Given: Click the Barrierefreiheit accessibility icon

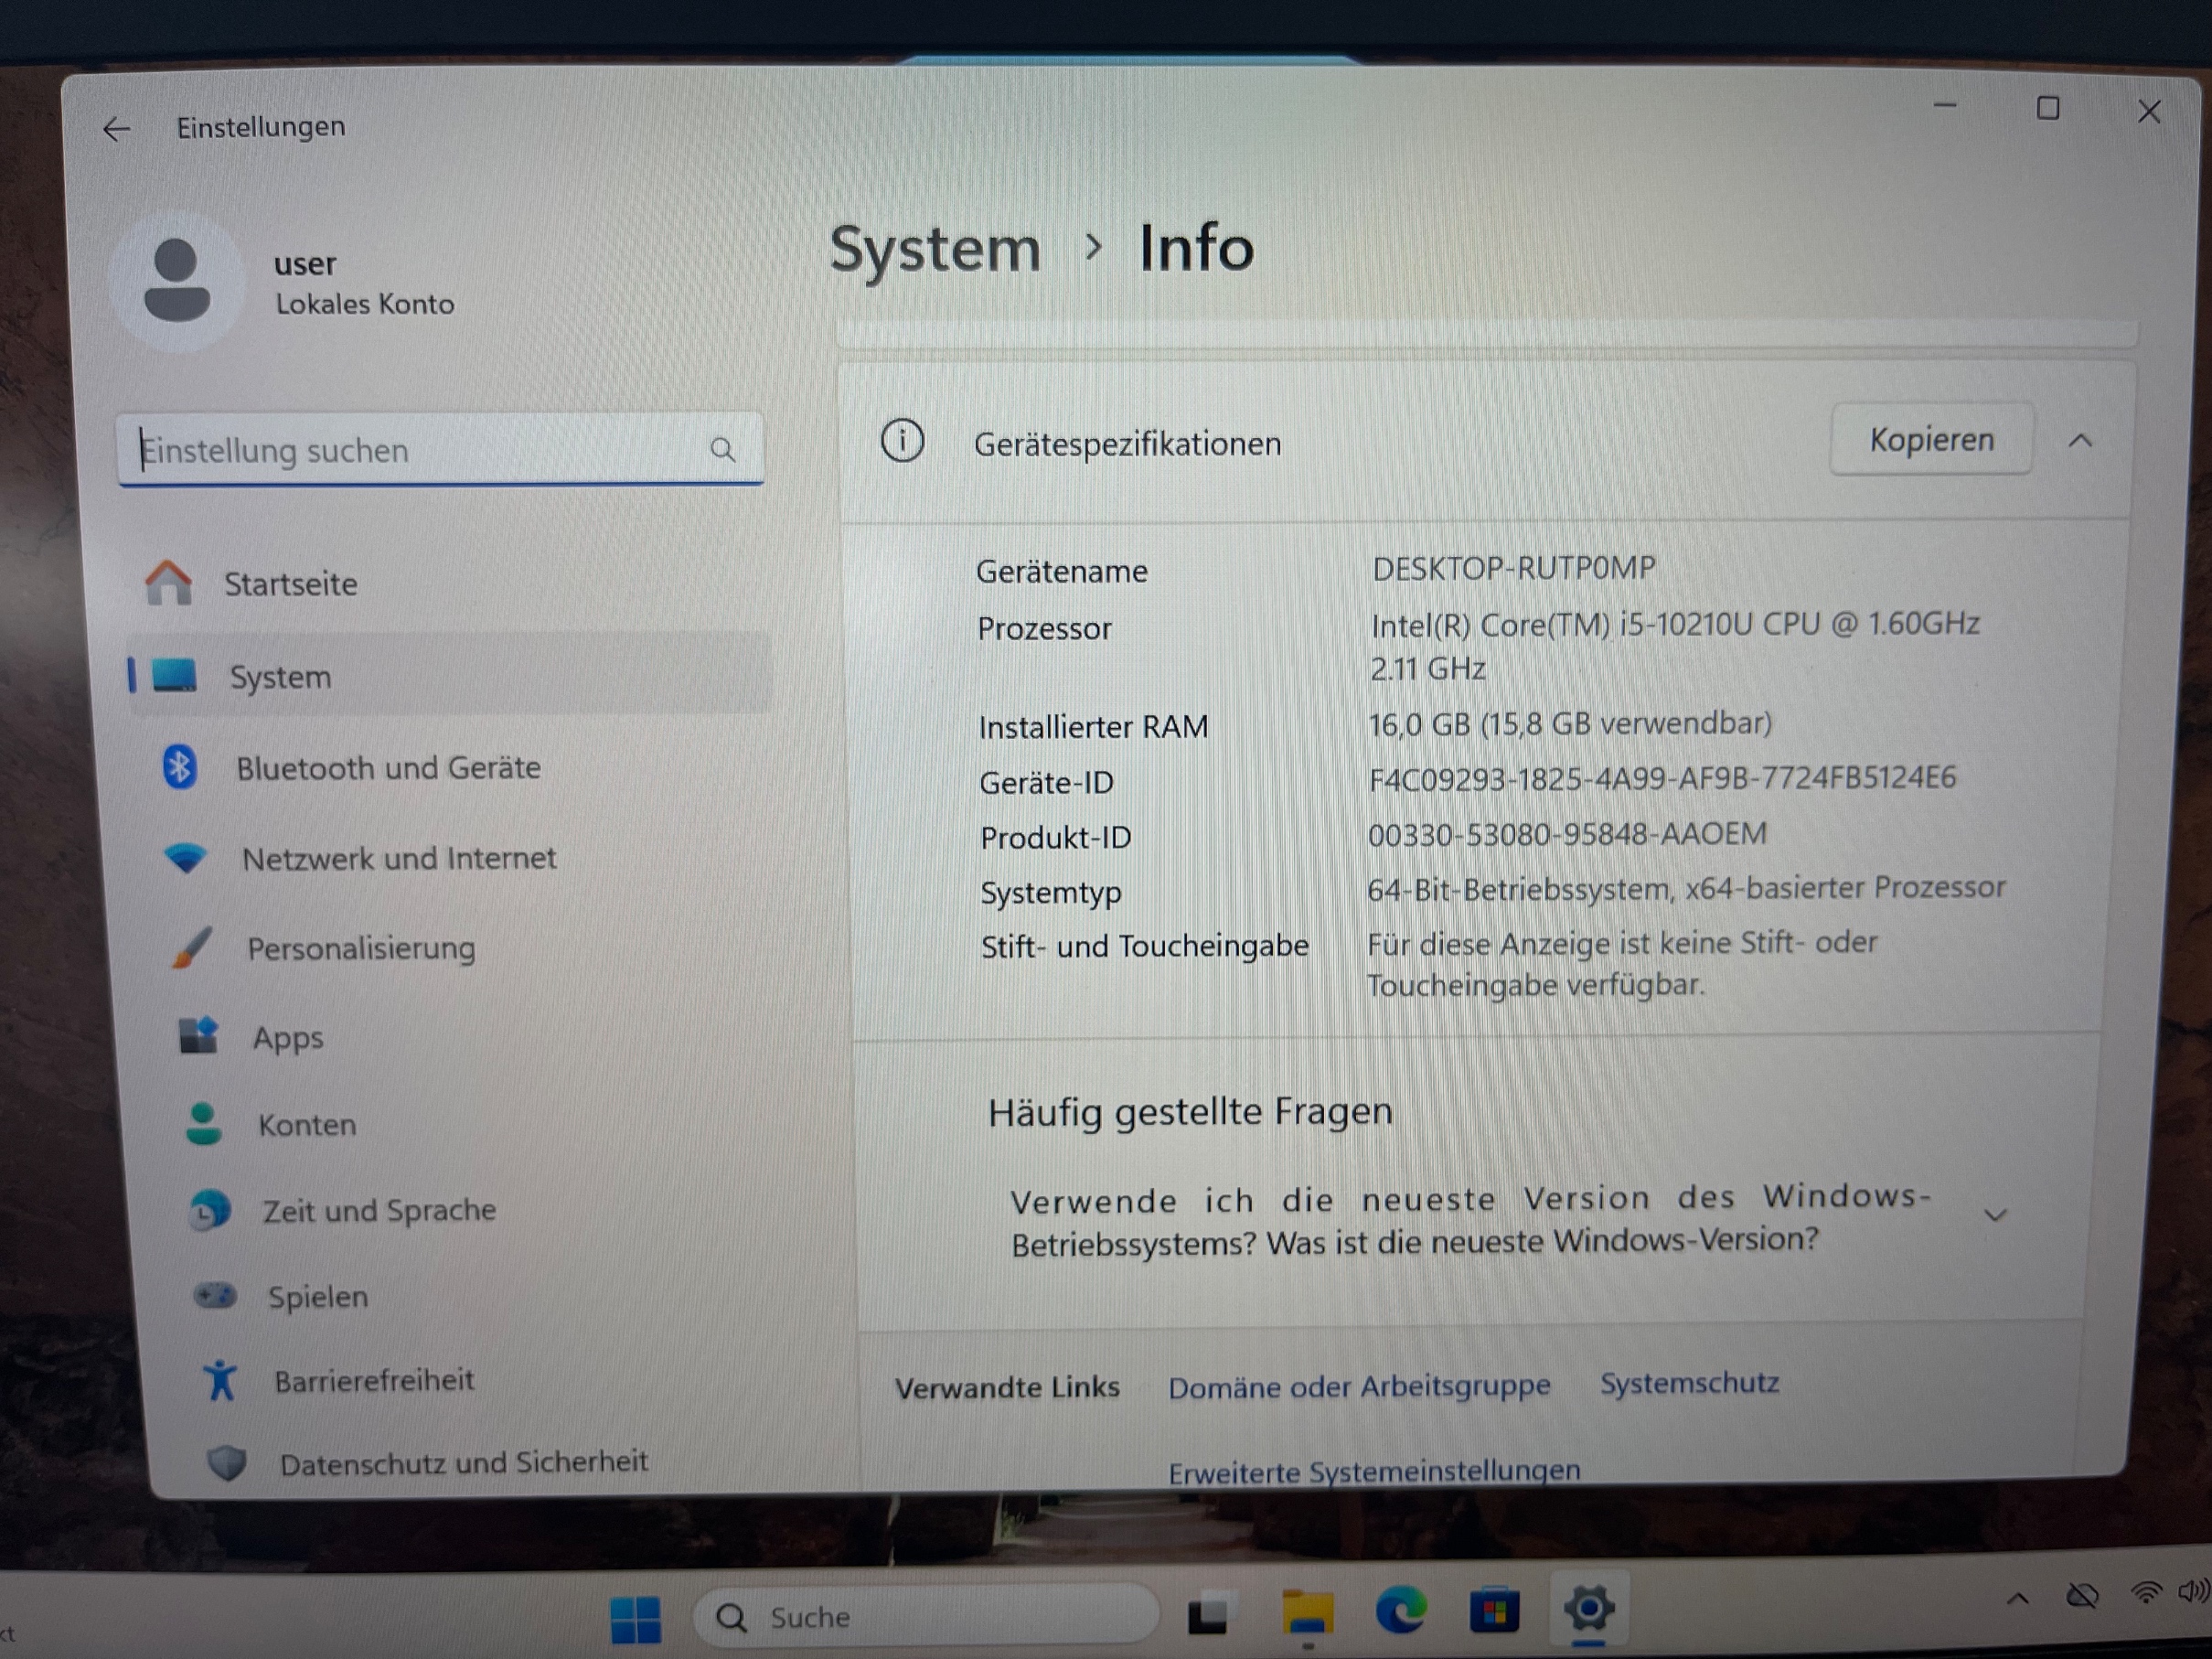Looking at the screenshot, I should [x=220, y=1381].
